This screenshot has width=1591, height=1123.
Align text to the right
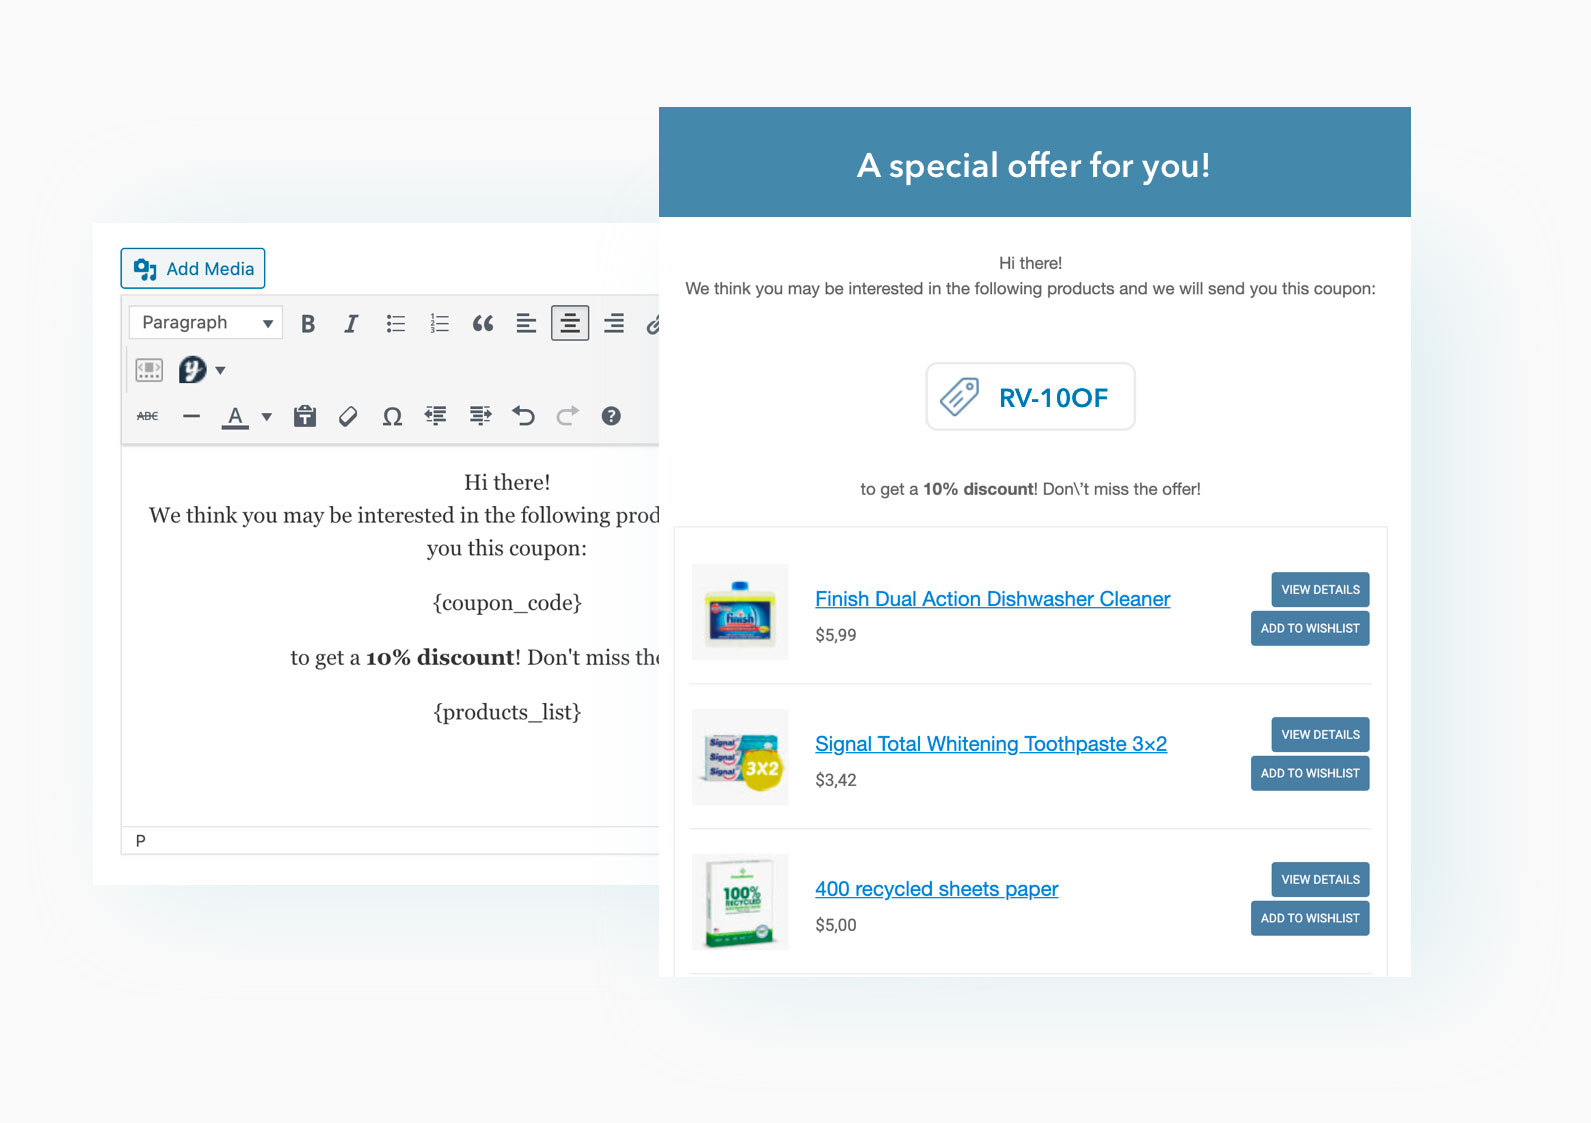point(614,324)
